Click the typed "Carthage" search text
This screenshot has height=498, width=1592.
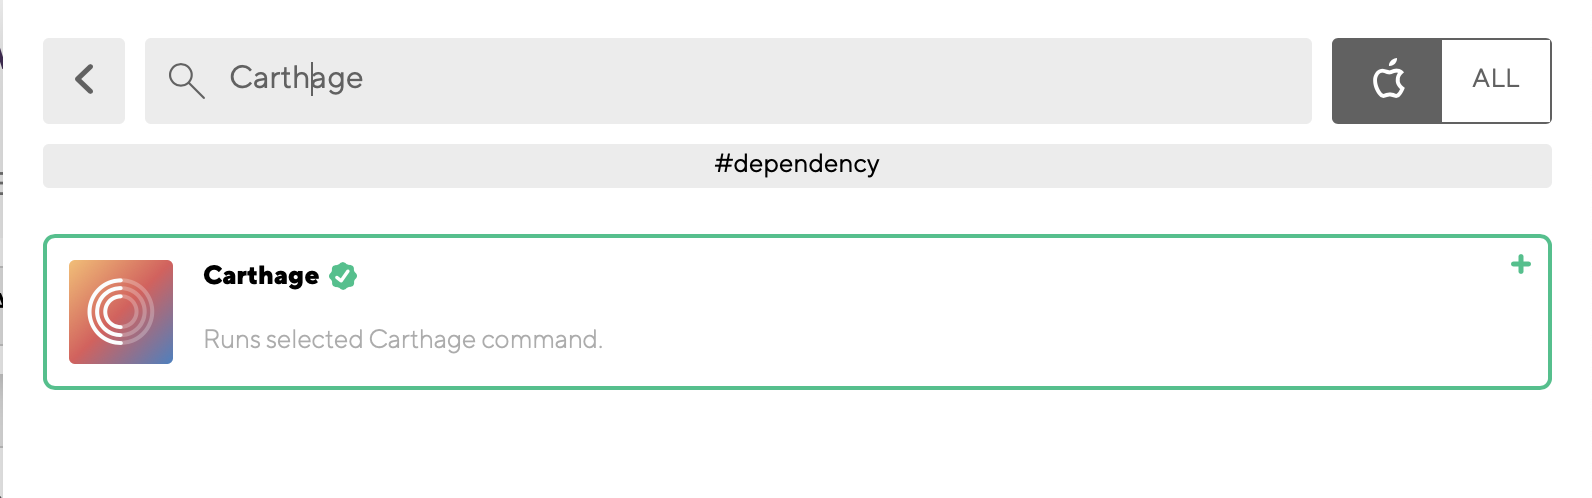tap(296, 78)
